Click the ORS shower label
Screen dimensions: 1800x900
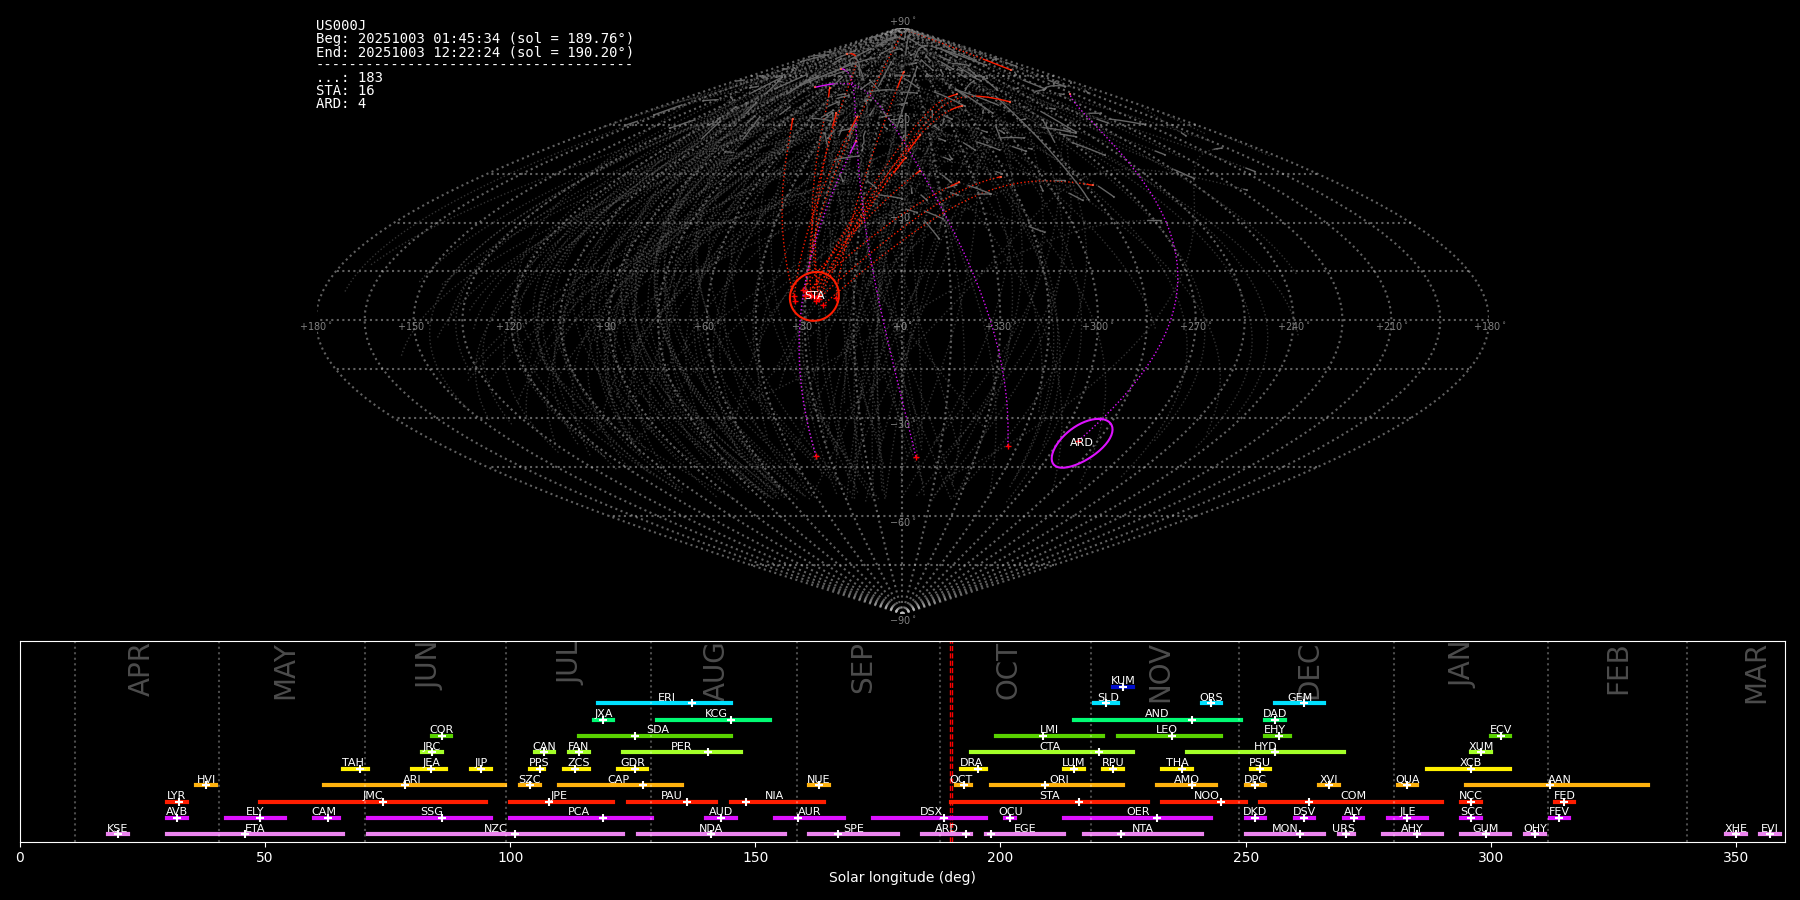point(1211,698)
